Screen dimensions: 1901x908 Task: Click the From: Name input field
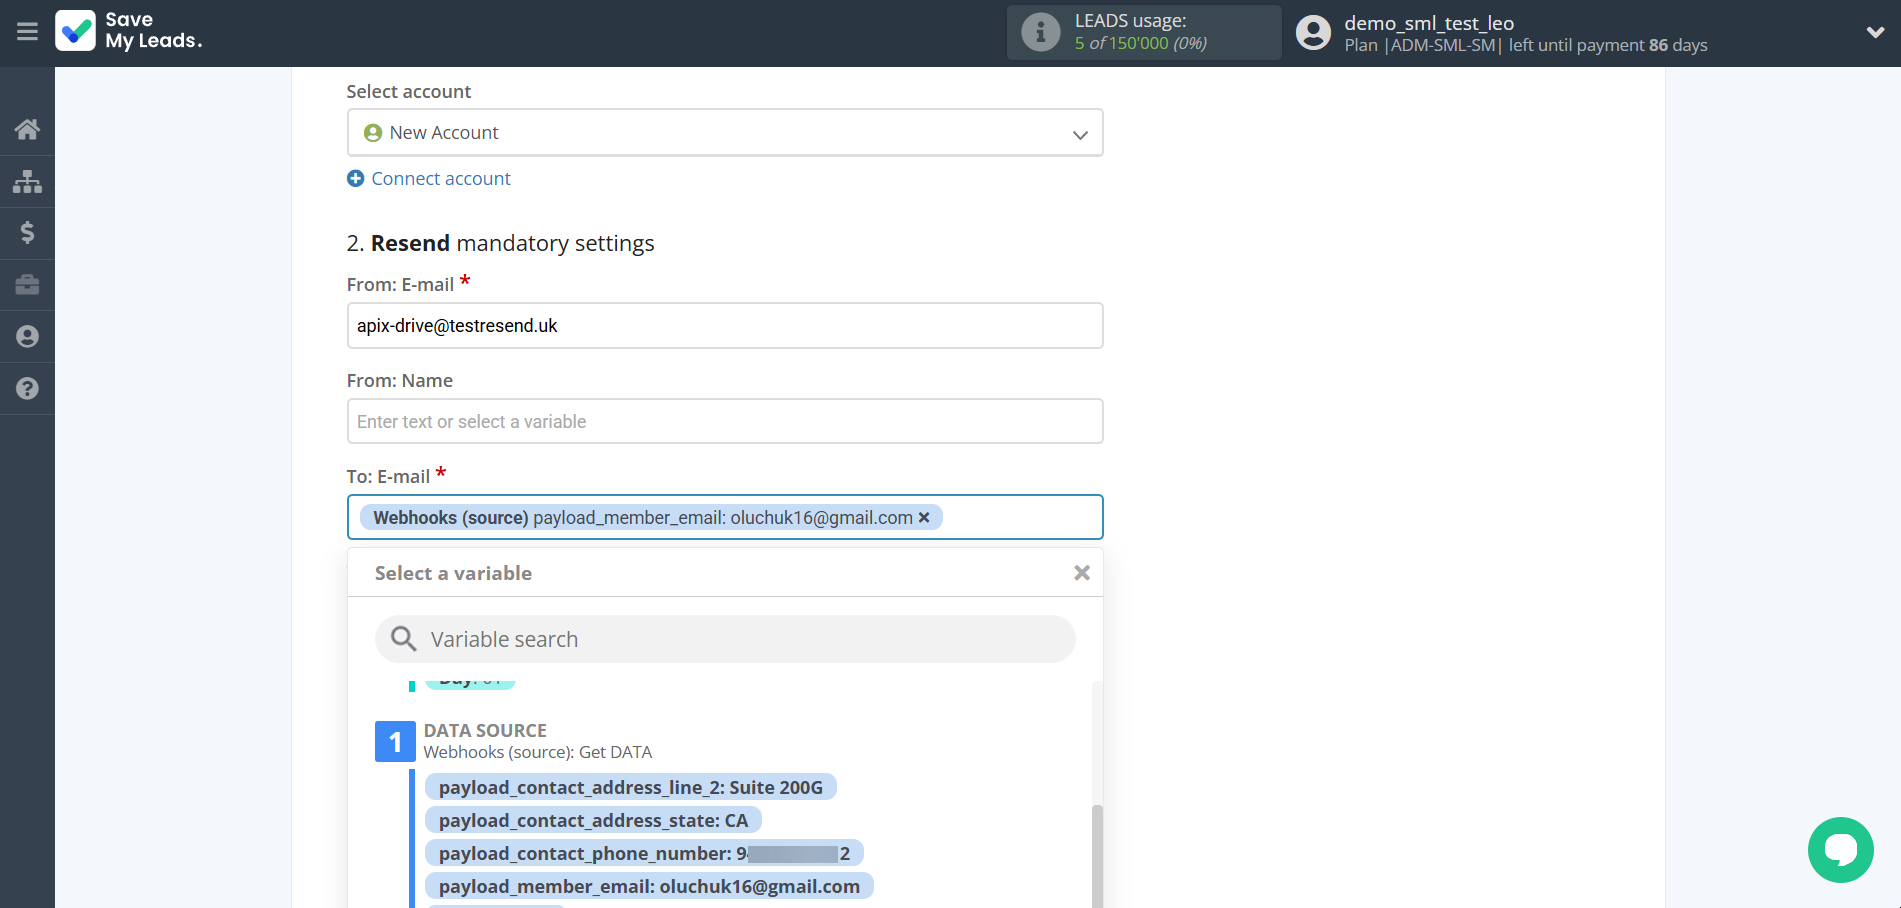point(724,421)
